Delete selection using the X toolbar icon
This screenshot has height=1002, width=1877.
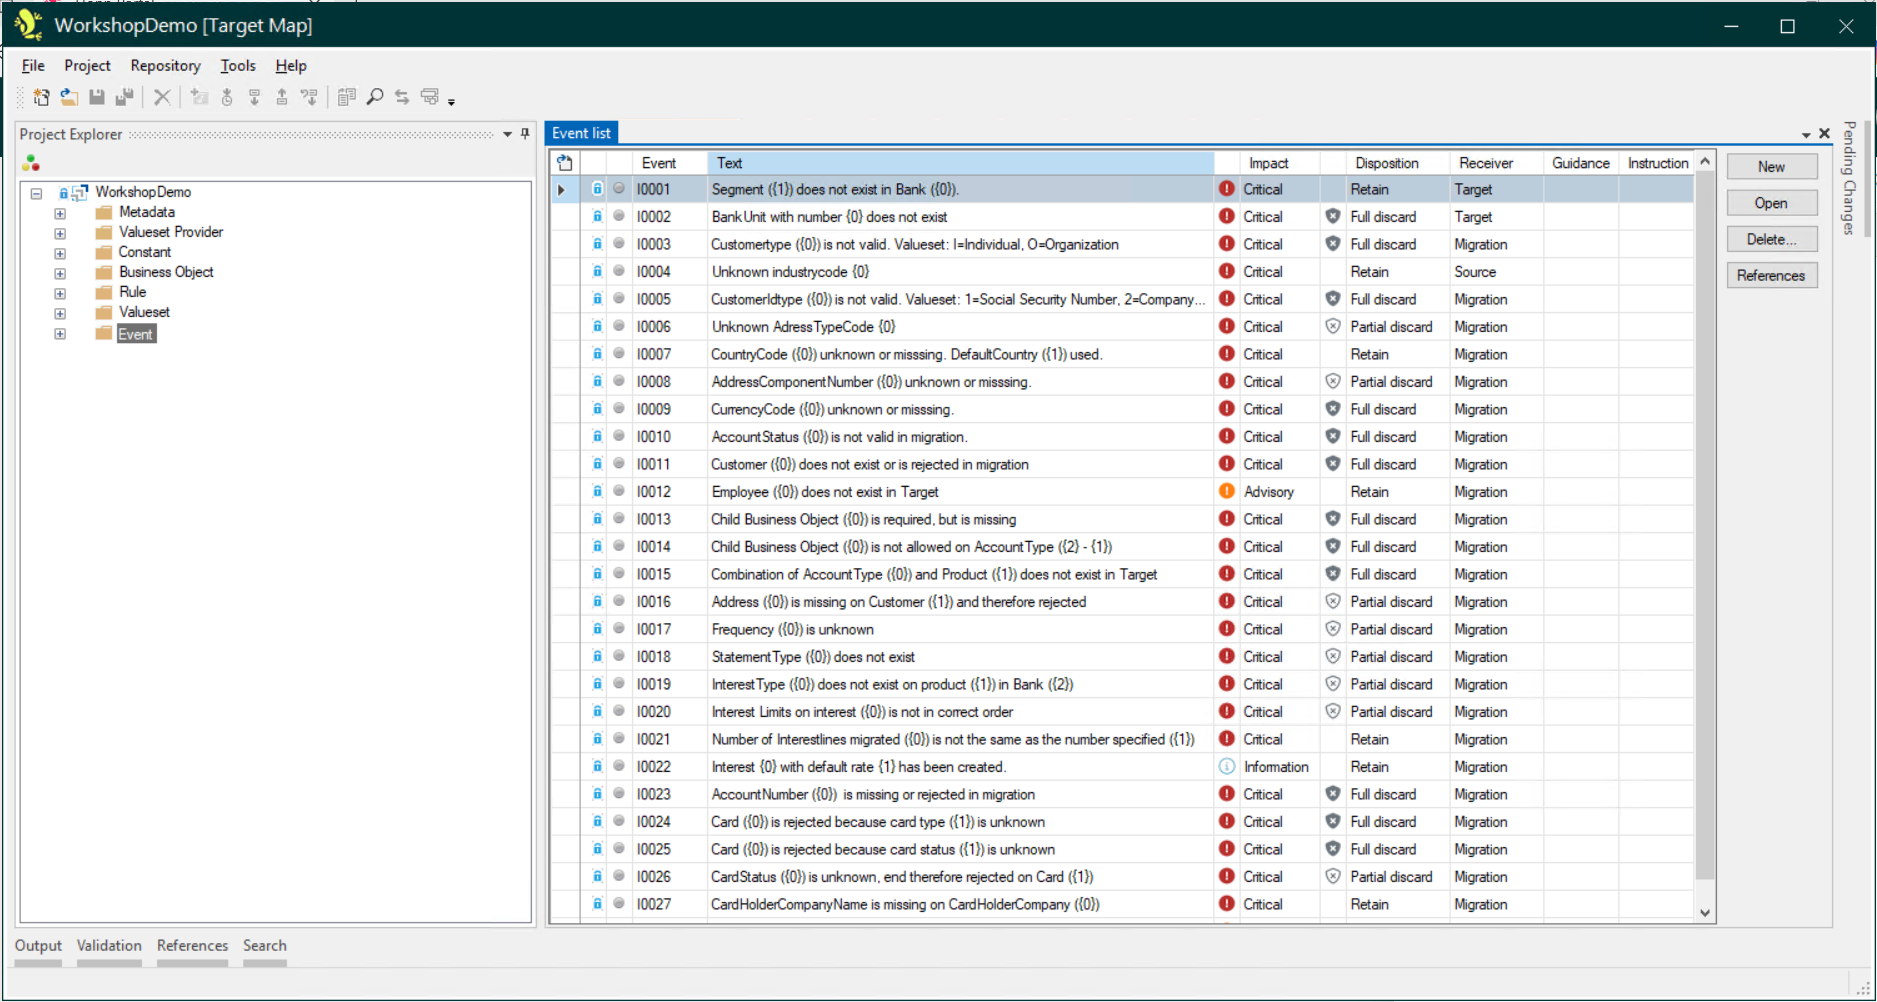click(162, 97)
